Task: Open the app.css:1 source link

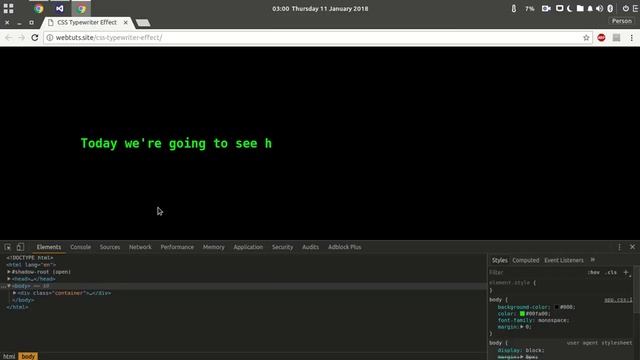Action: pos(618,300)
